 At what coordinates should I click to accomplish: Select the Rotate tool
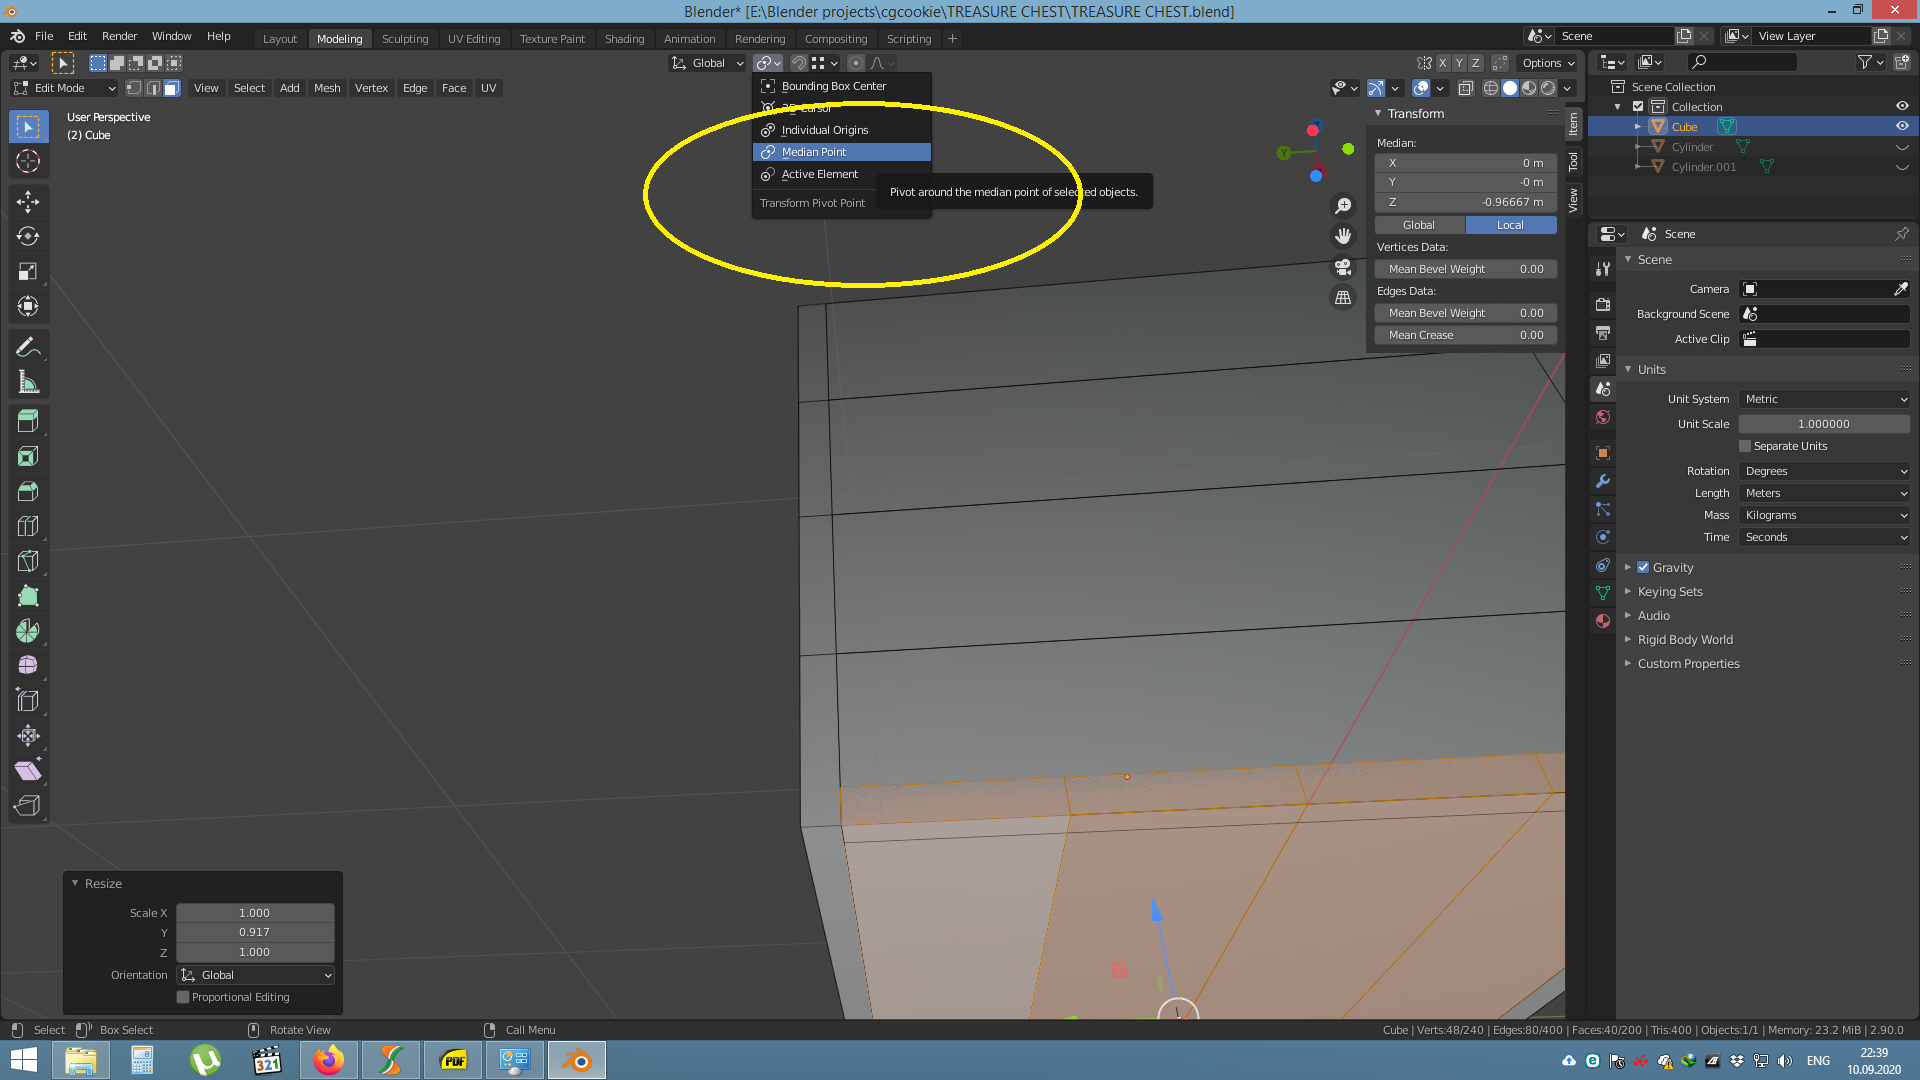point(28,236)
